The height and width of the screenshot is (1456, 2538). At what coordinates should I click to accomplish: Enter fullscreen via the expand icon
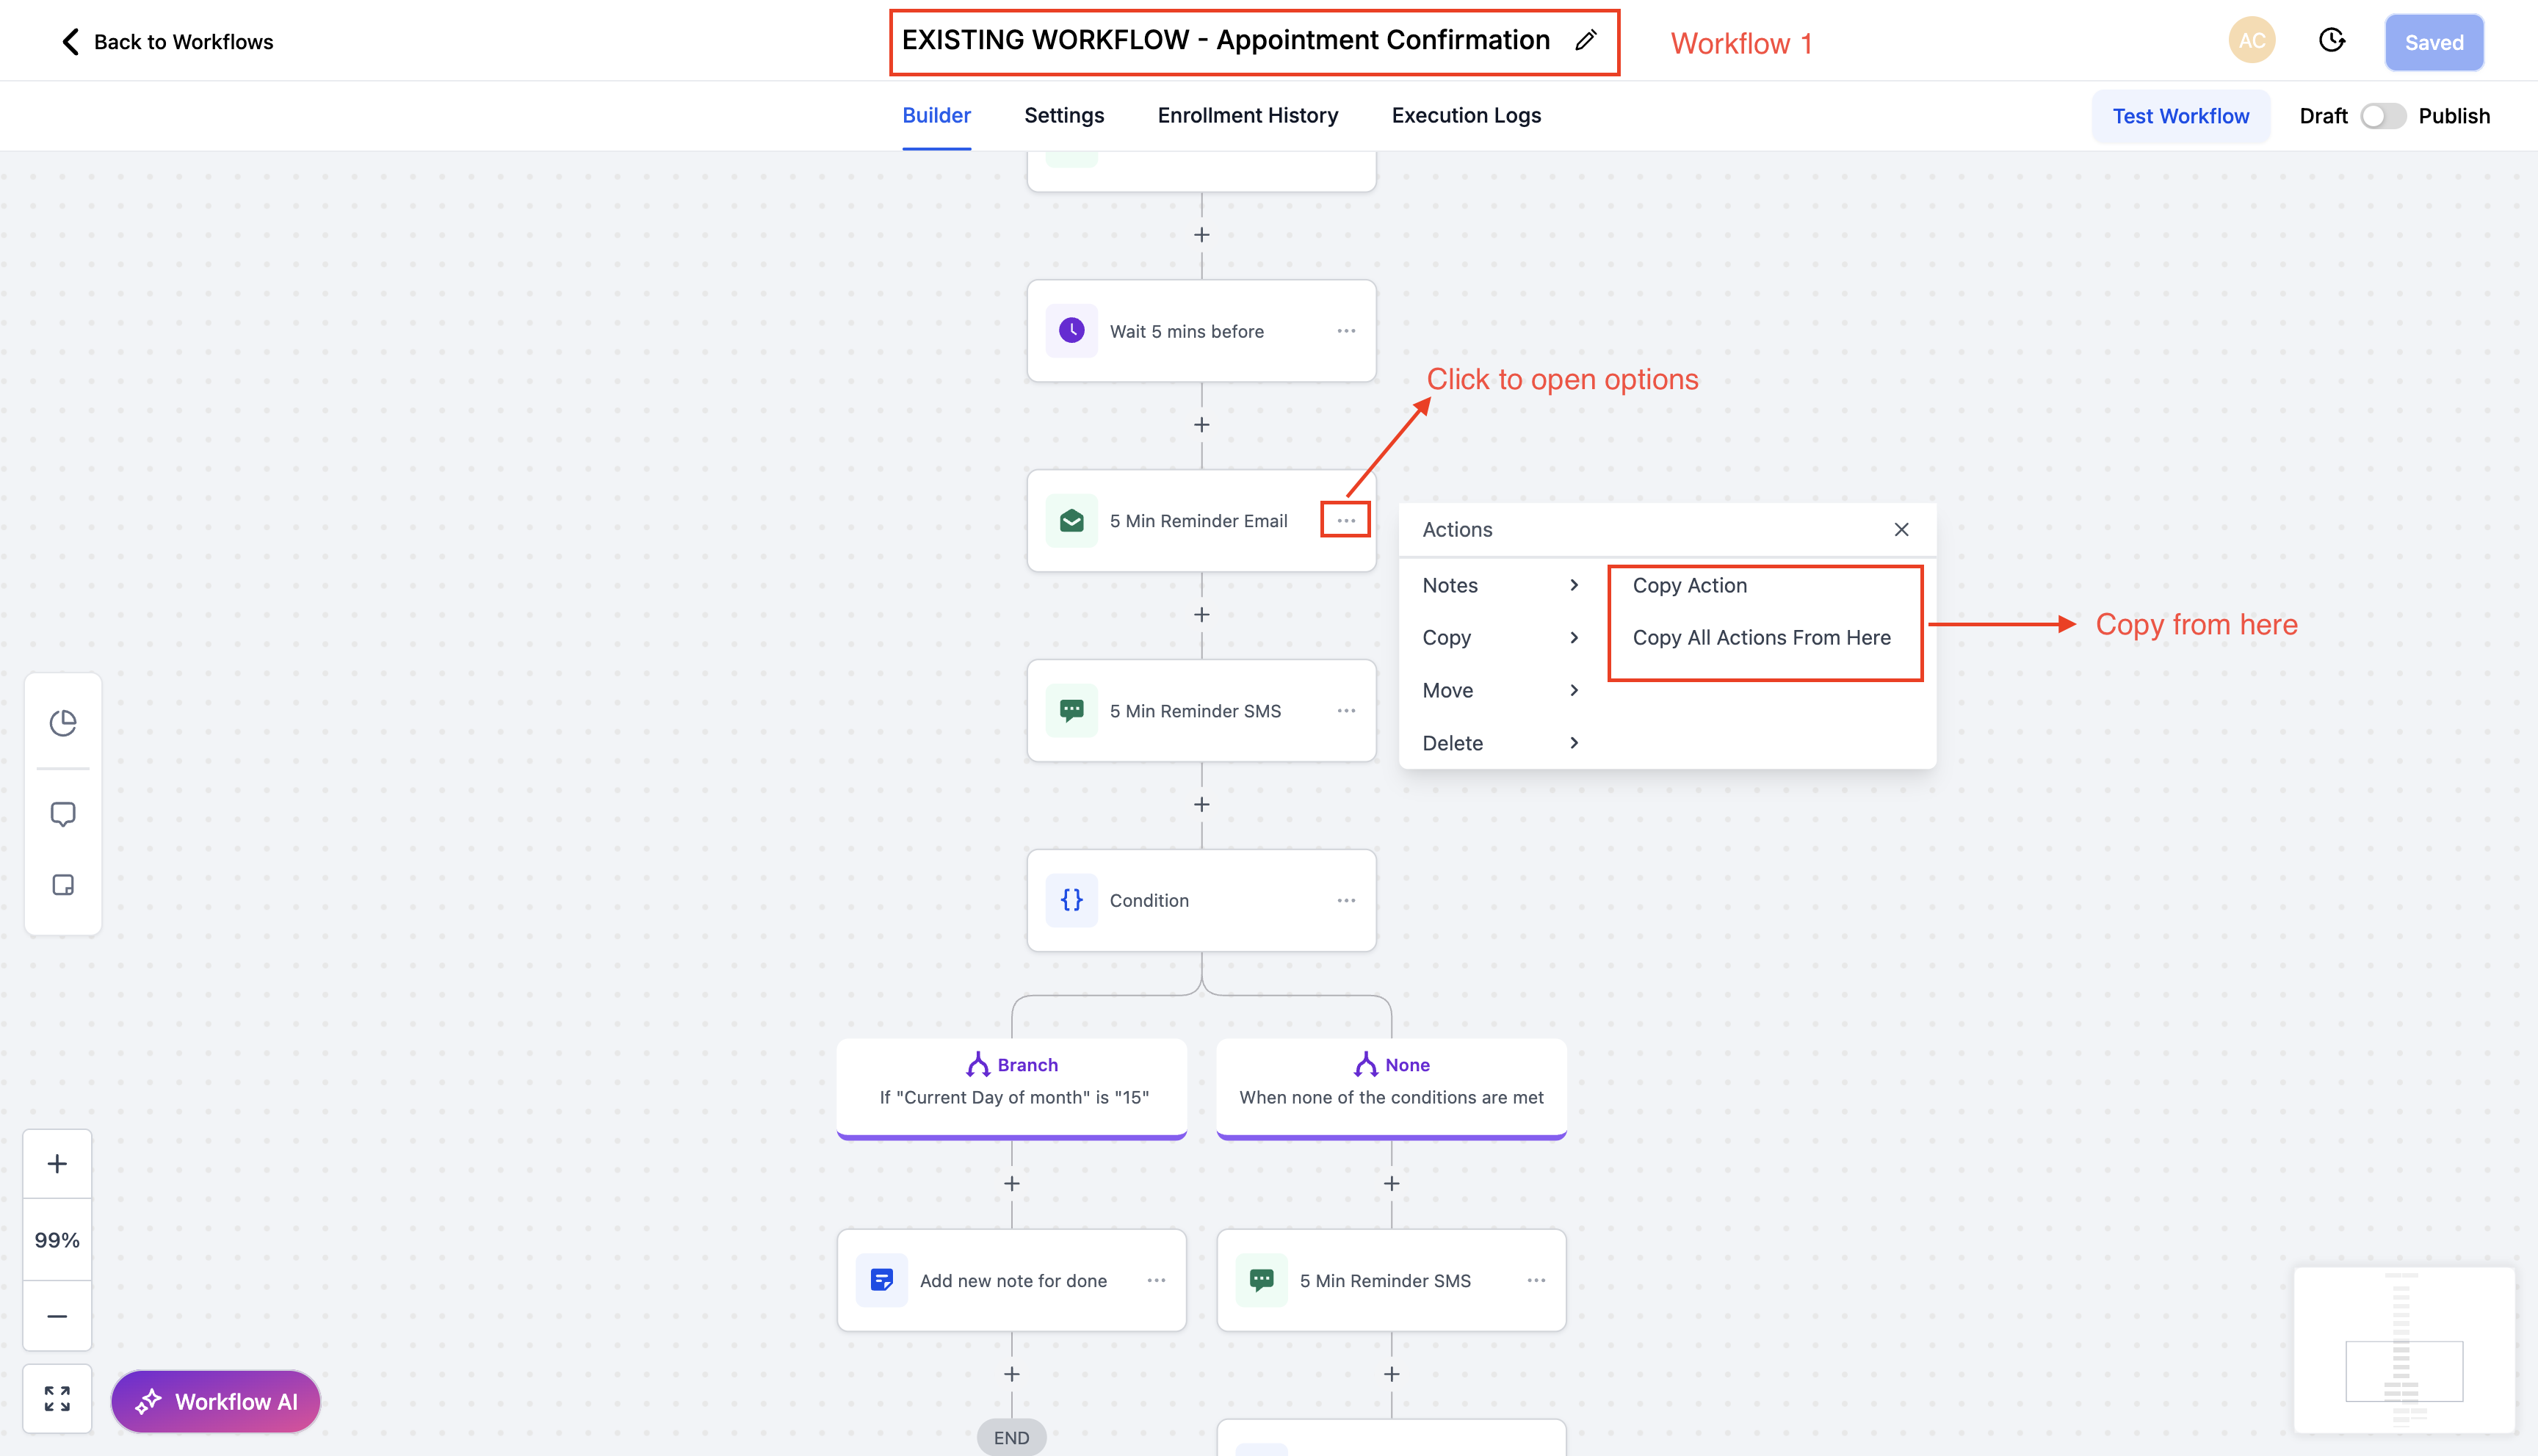coord(57,1398)
